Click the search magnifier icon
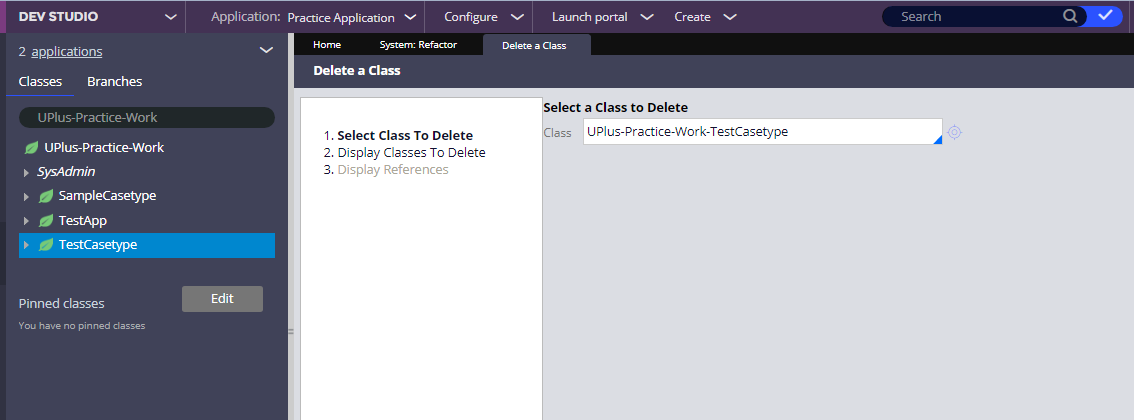The height and width of the screenshot is (420, 1134). tap(1070, 16)
